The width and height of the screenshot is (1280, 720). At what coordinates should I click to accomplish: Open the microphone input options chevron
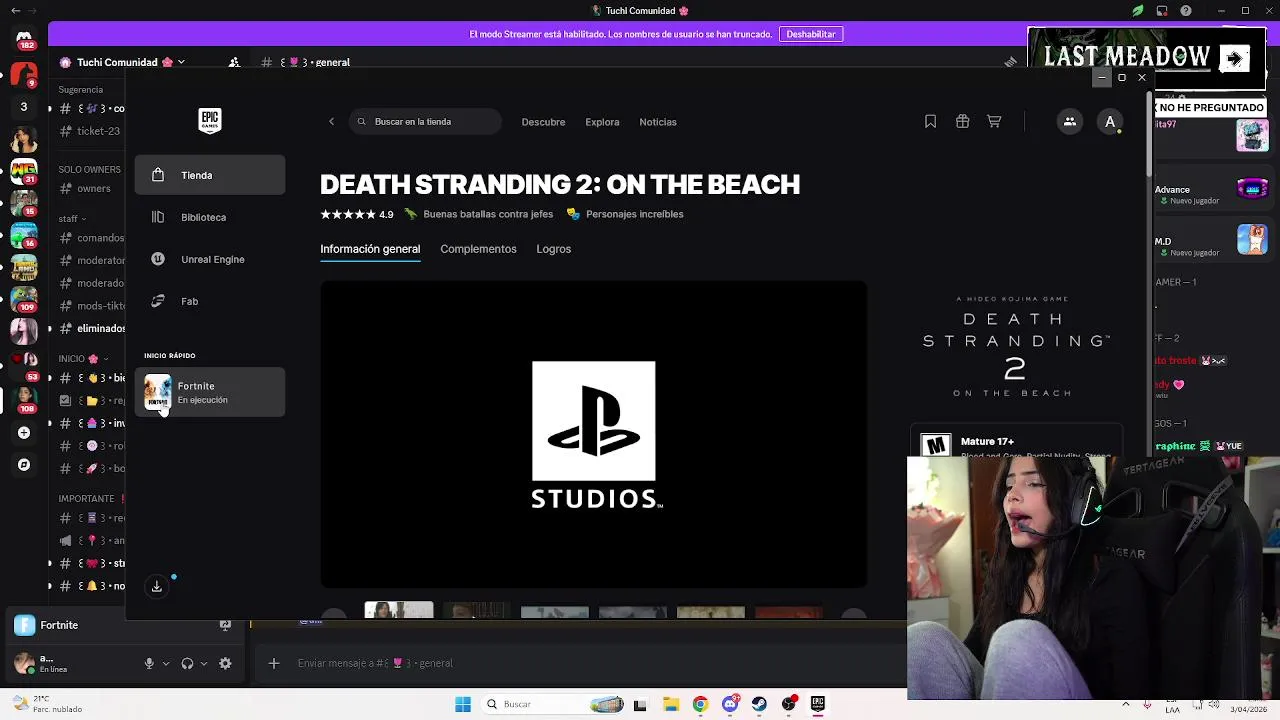pos(166,663)
